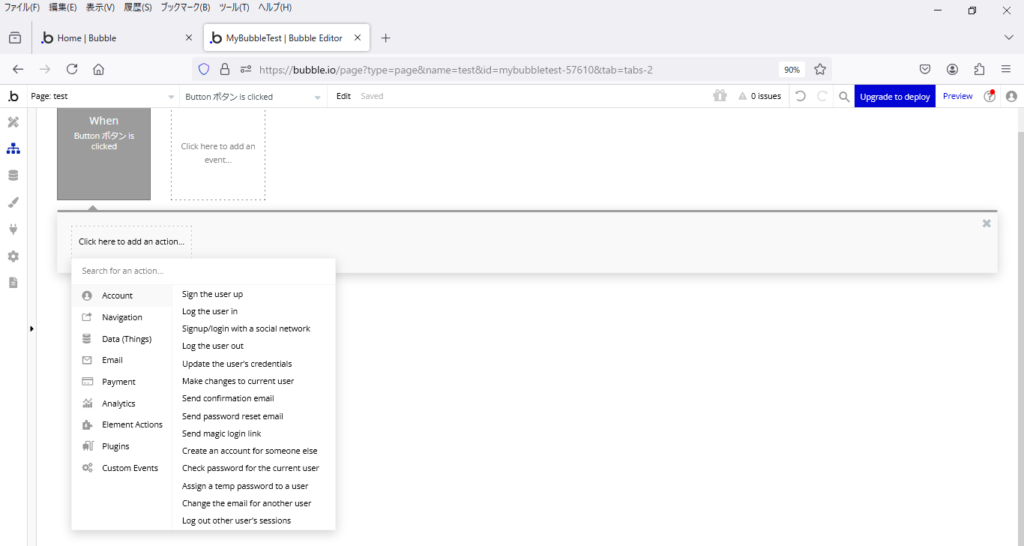Open the Plugins plug icon in sidebar
This screenshot has height=546, width=1024.
[13, 229]
